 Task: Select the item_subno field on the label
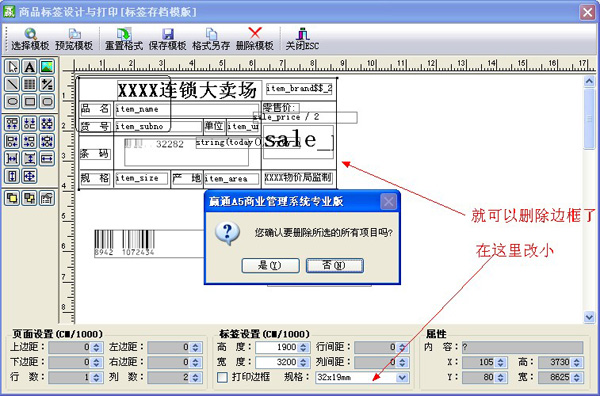tap(158, 126)
